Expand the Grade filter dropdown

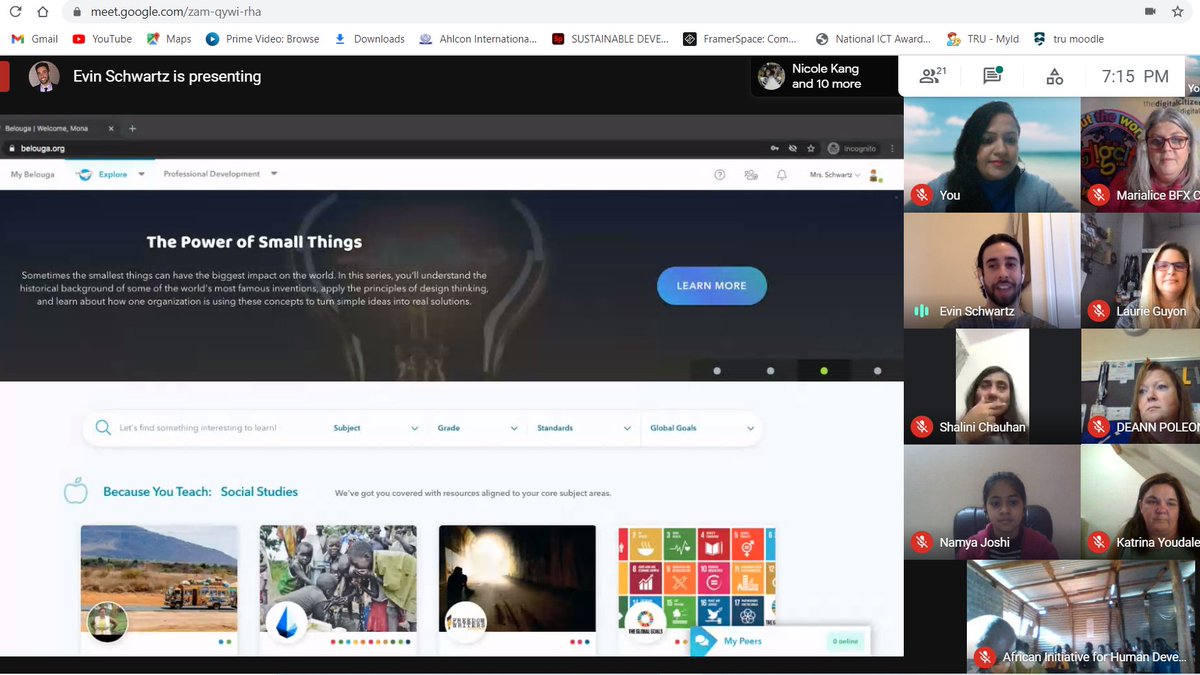(477, 428)
